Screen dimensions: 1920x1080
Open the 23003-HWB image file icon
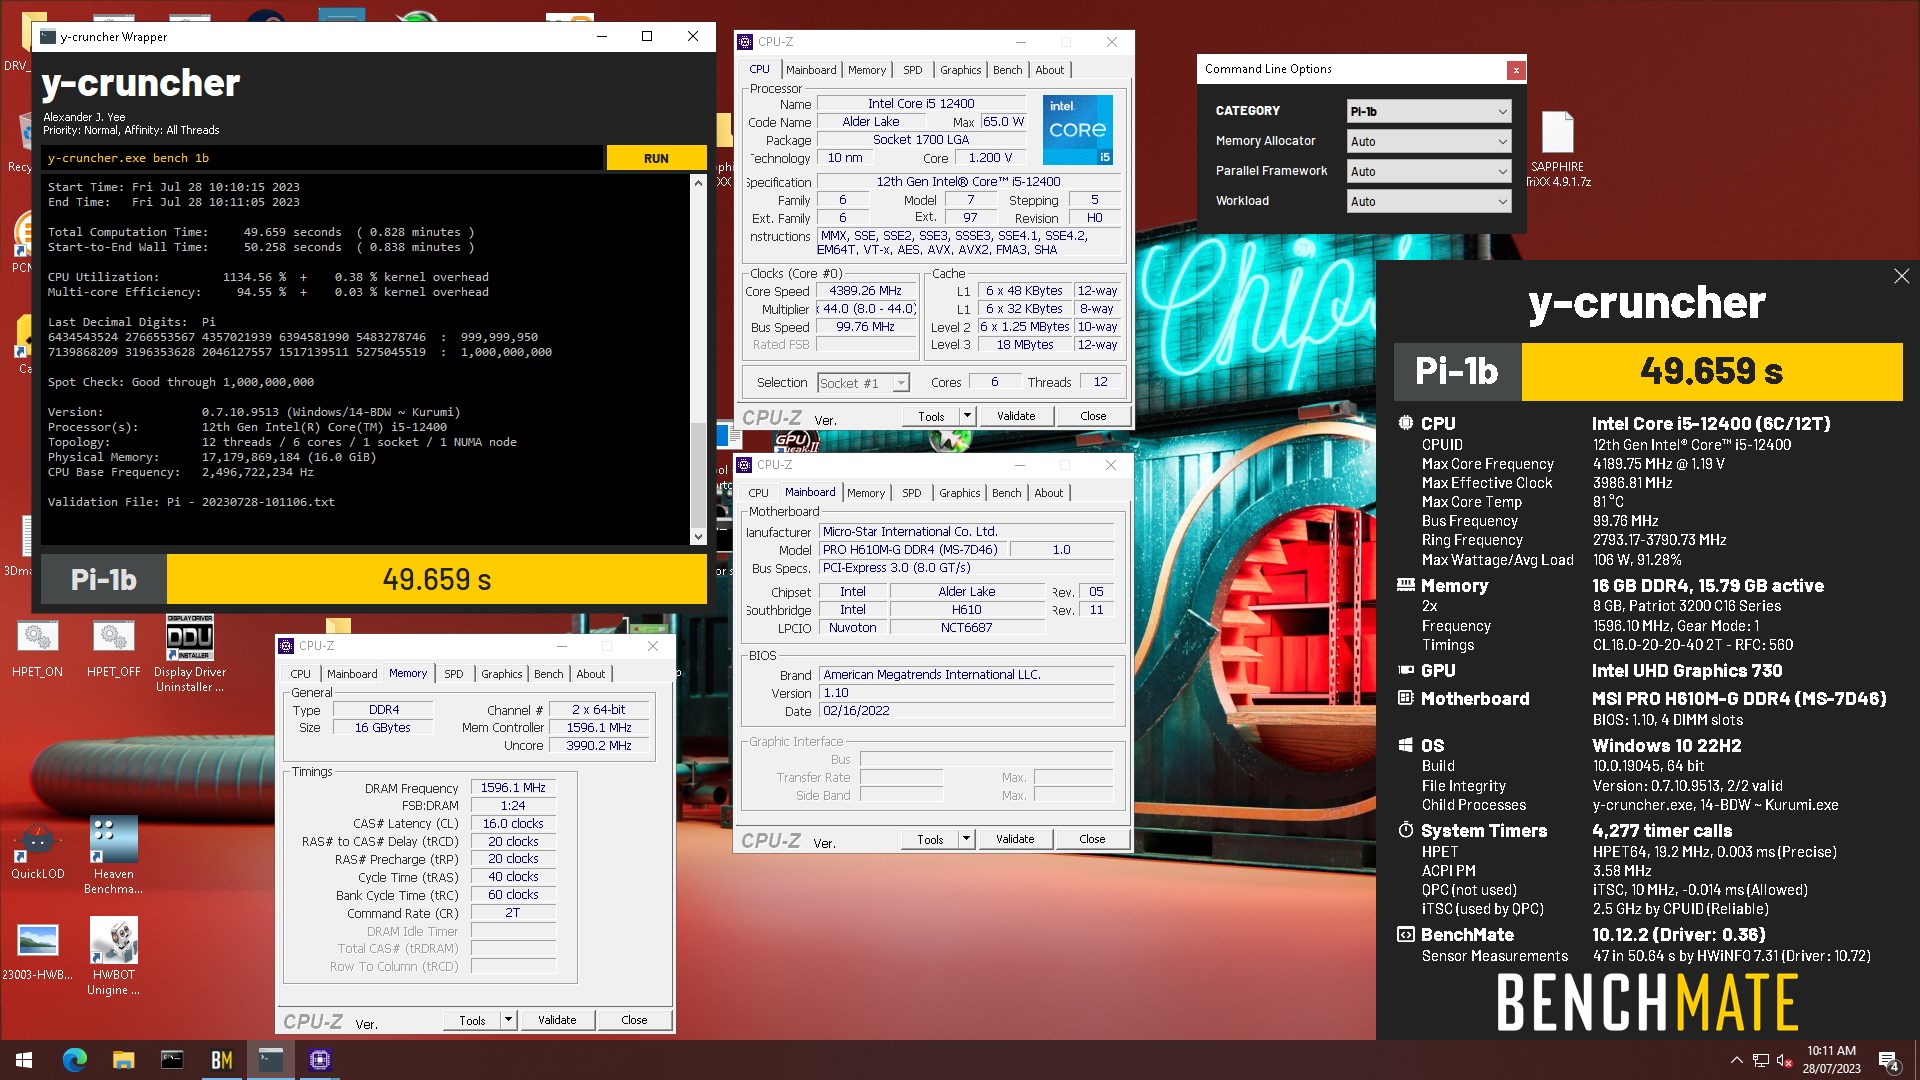[x=38, y=951]
